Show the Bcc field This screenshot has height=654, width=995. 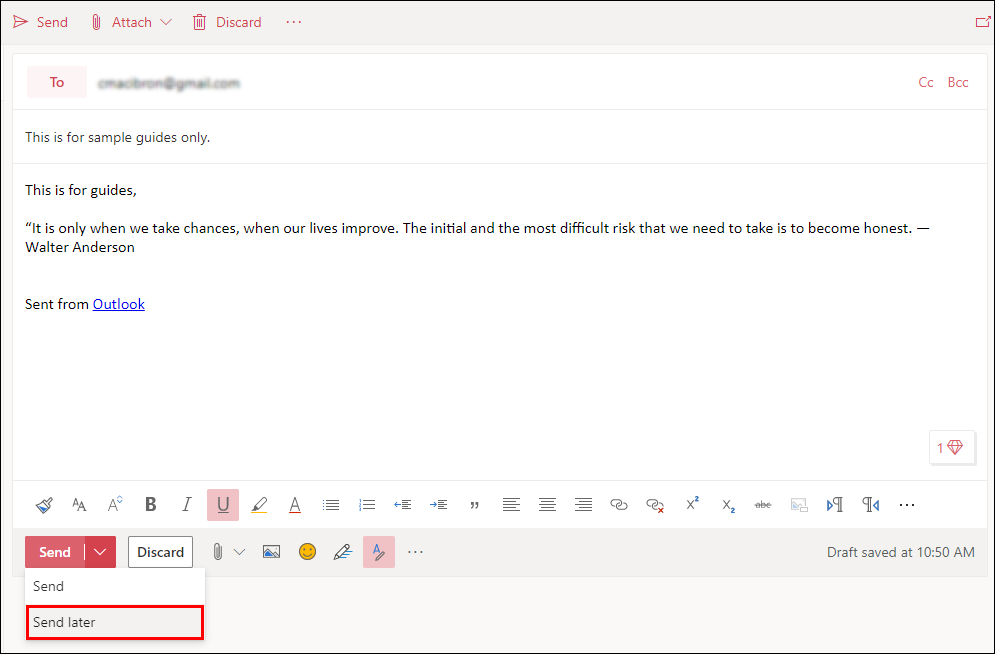pyautogui.click(x=958, y=82)
